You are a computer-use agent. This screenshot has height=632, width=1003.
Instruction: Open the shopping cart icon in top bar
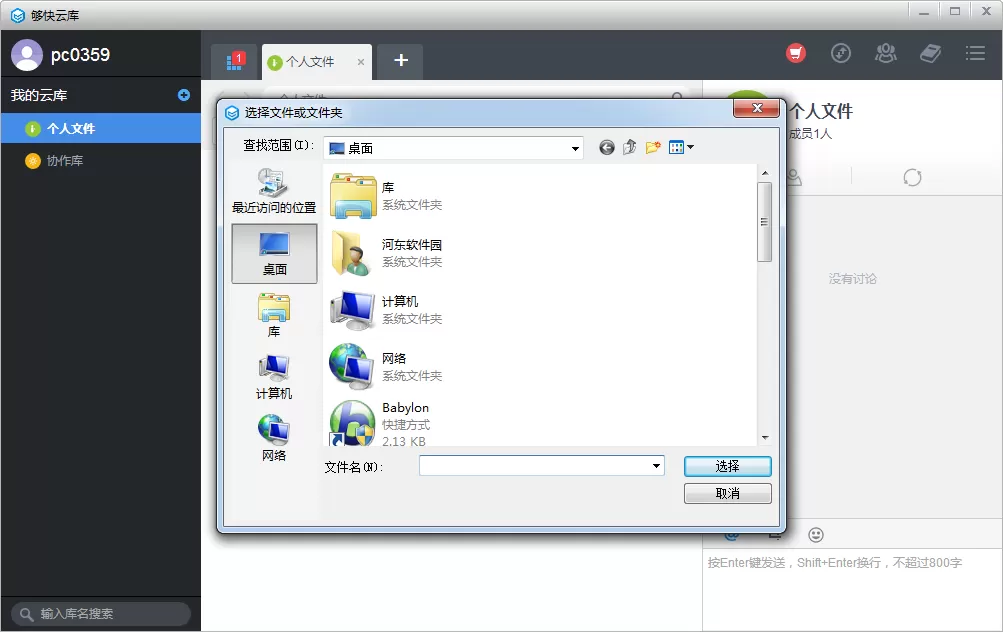coord(796,53)
